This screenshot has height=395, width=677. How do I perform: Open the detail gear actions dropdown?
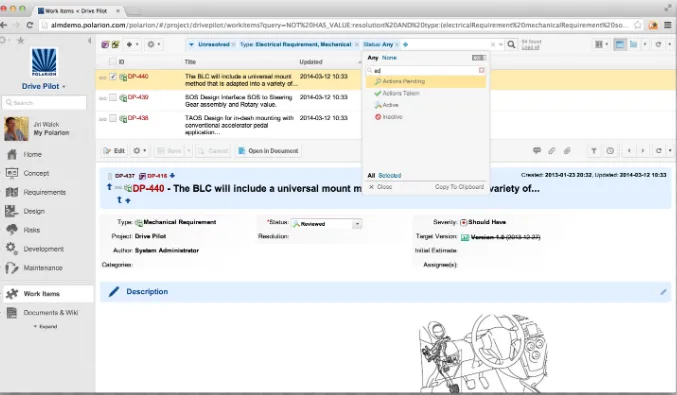pos(139,151)
